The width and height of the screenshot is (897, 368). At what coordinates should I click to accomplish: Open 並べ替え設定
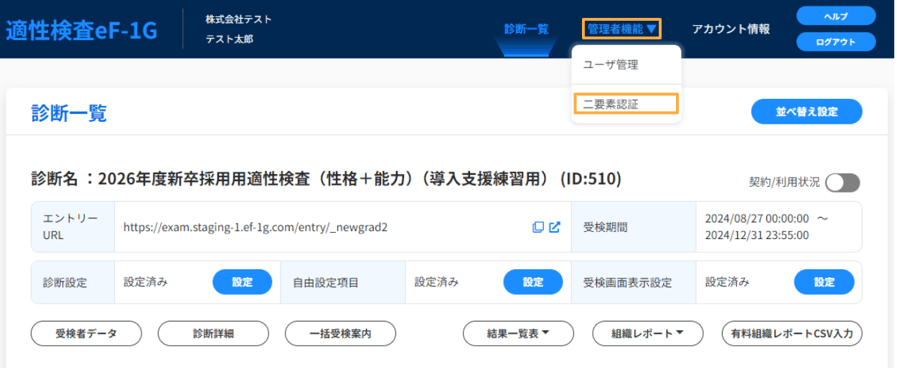807,112
